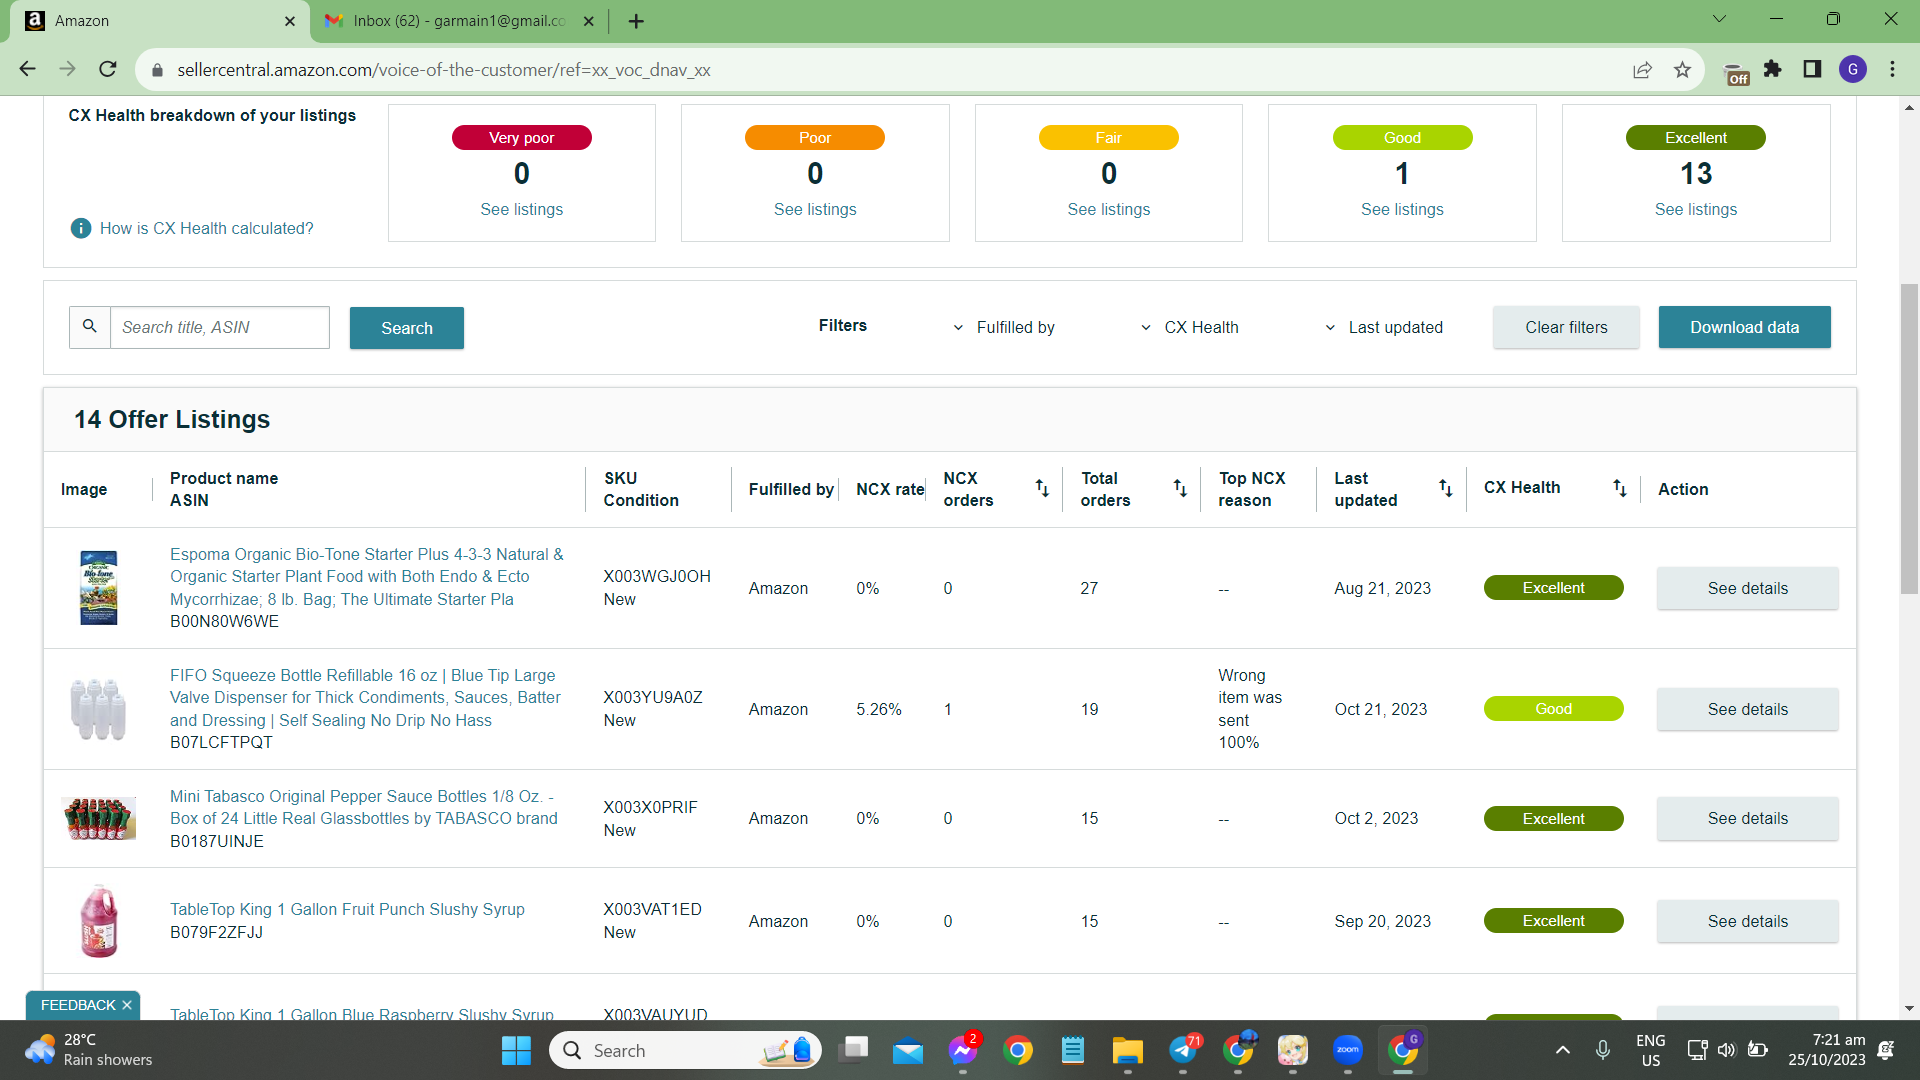The image size is (1920, 1080).
Task: Bookmark this page with the star icon
Action: 1683,70
